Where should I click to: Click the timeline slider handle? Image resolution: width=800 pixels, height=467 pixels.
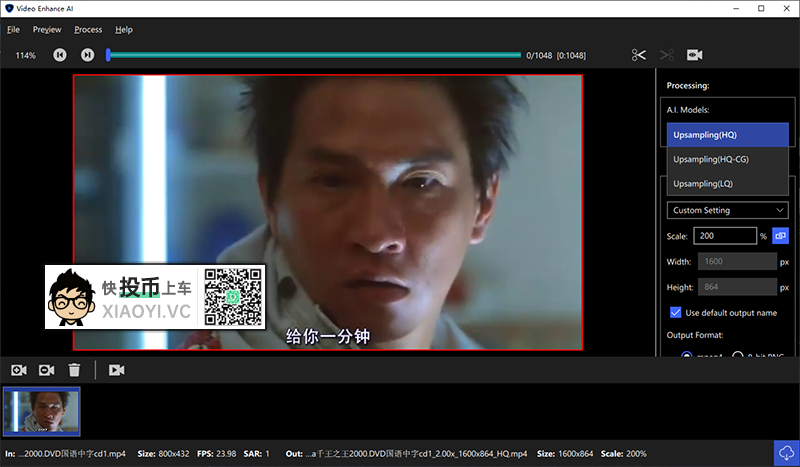click(108, 55)
